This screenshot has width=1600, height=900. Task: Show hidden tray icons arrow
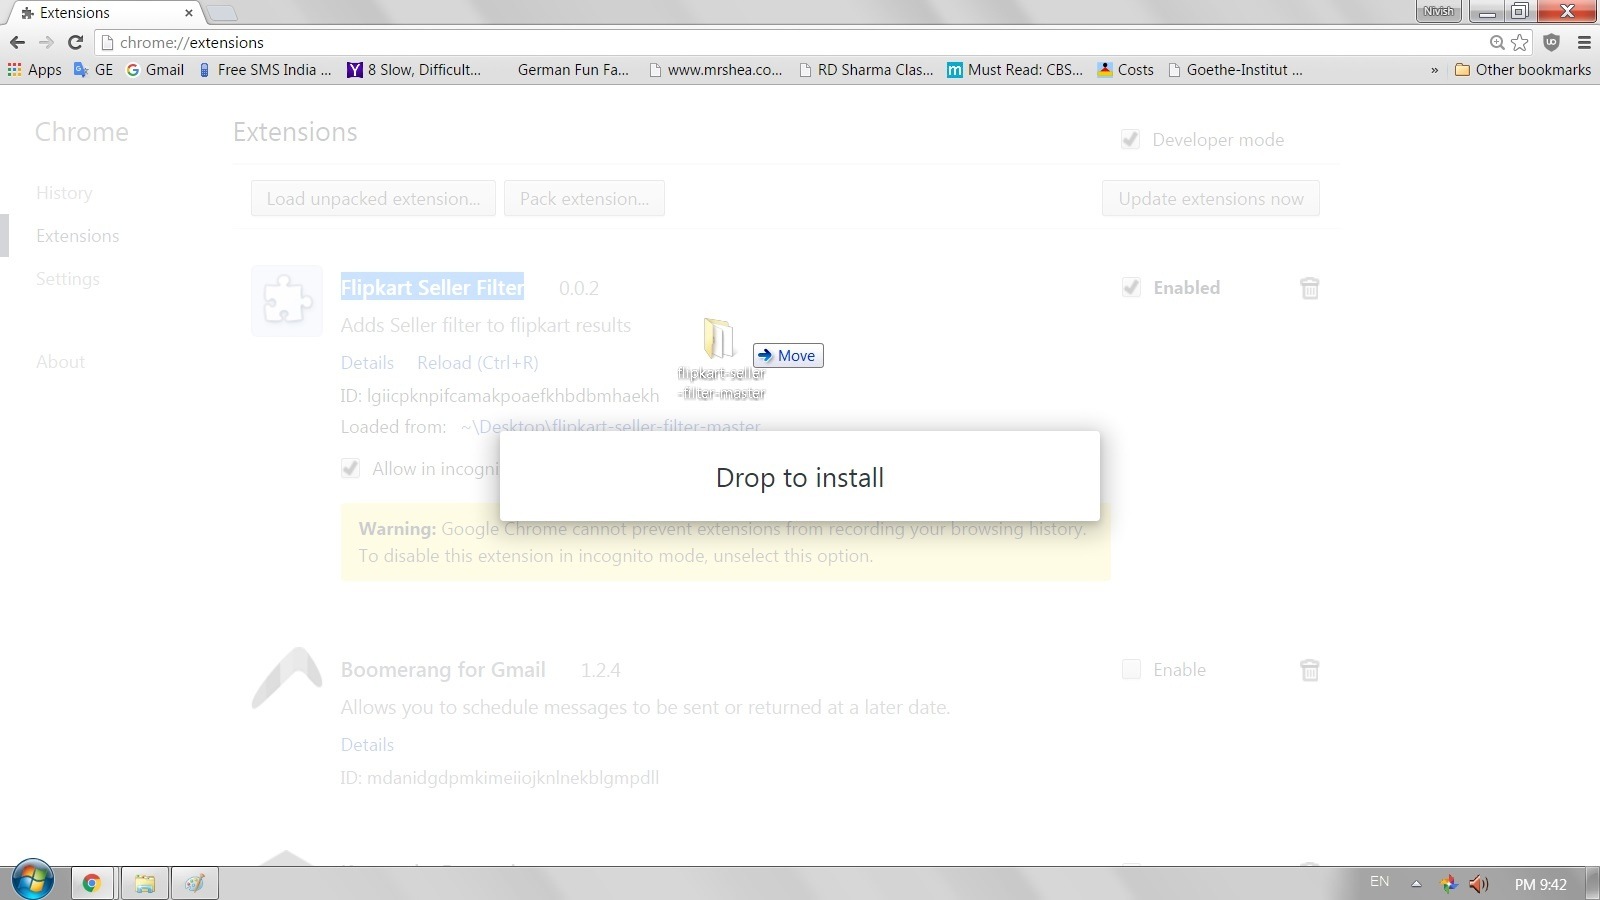point(1416,884)
